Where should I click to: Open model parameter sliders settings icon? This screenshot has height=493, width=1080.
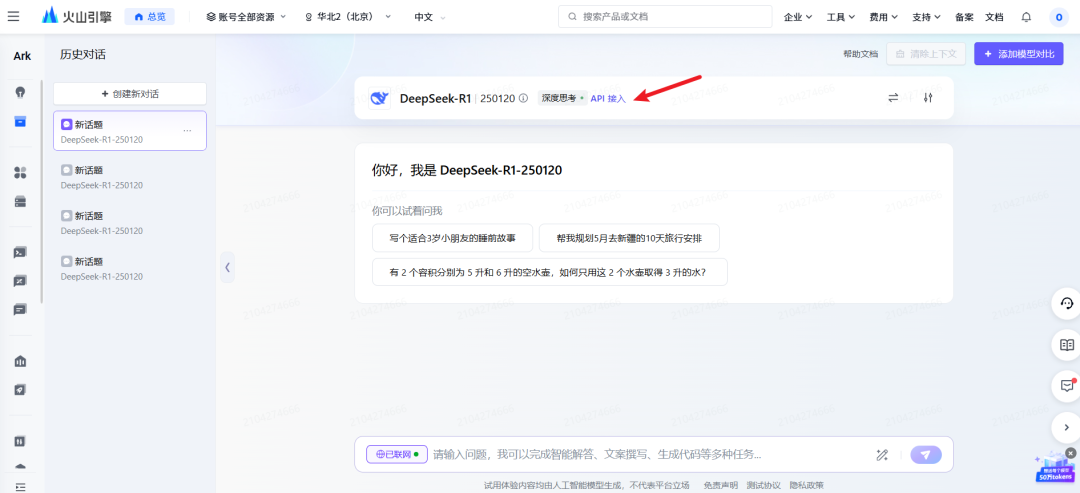(x=928, y=98)
